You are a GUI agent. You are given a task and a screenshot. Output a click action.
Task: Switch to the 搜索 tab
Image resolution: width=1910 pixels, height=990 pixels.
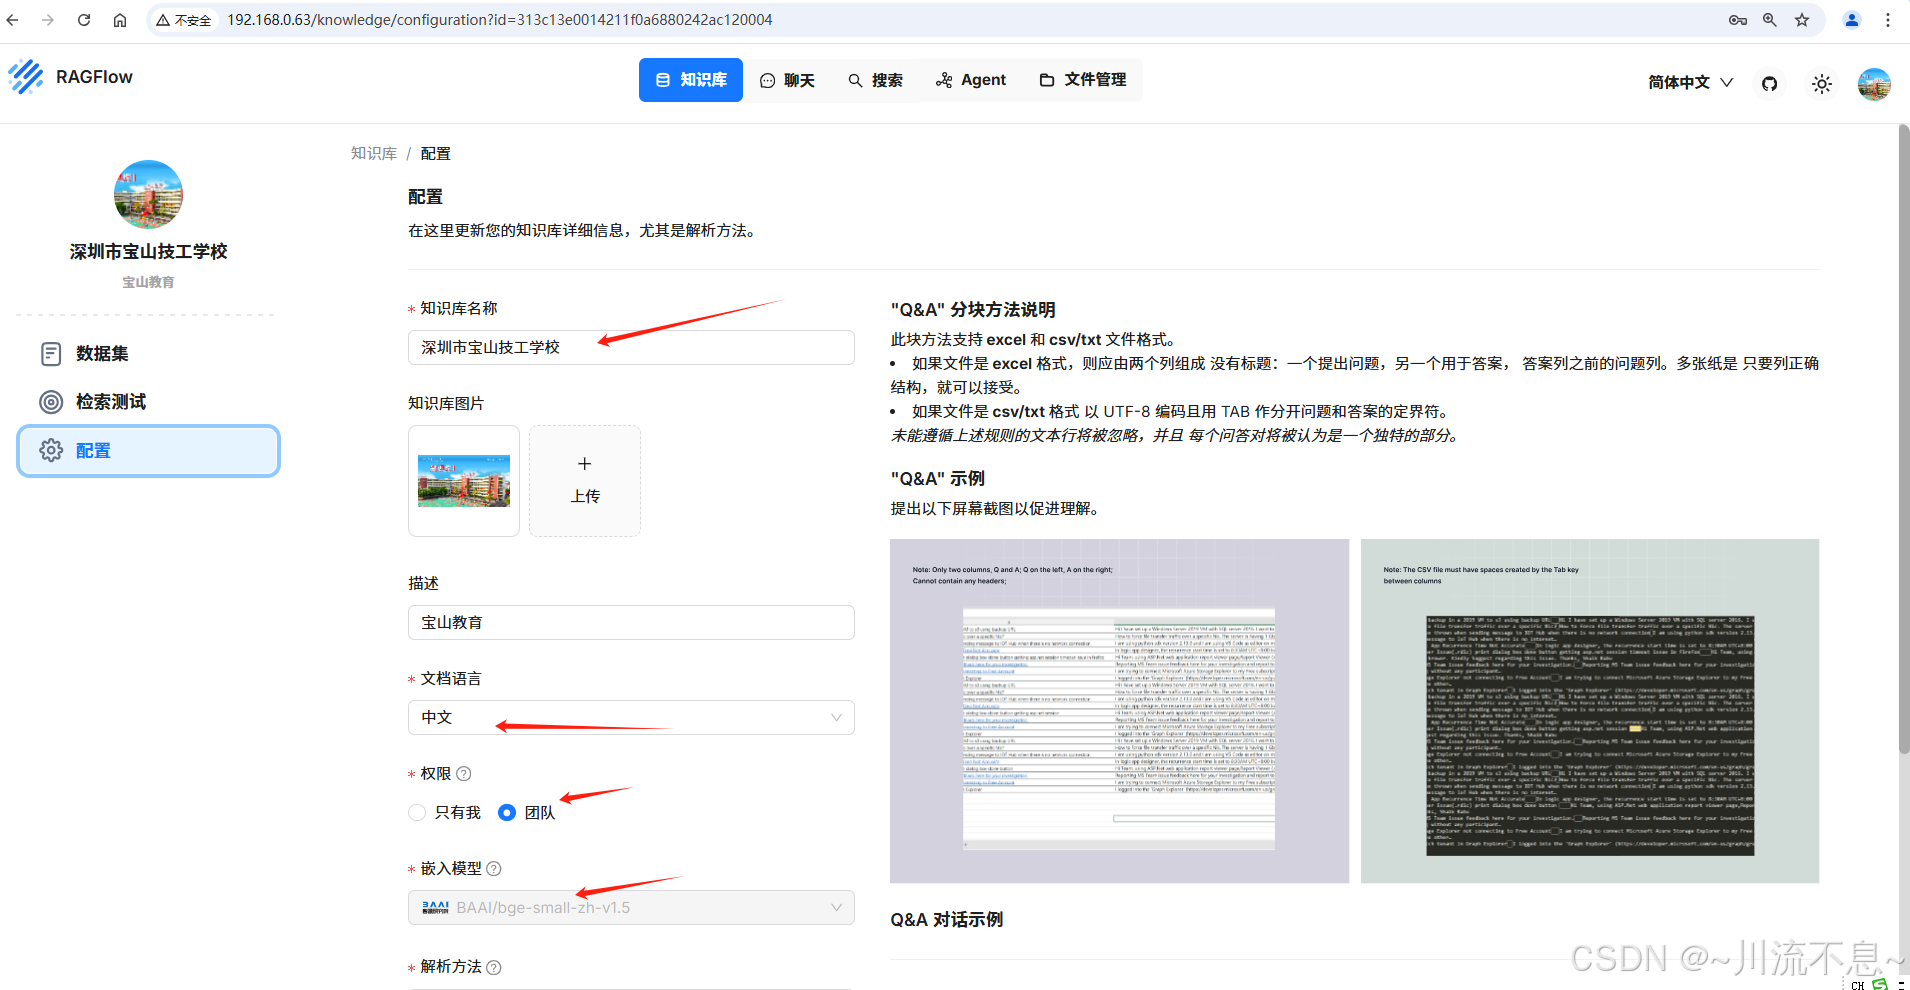click(x=876, y=80)
